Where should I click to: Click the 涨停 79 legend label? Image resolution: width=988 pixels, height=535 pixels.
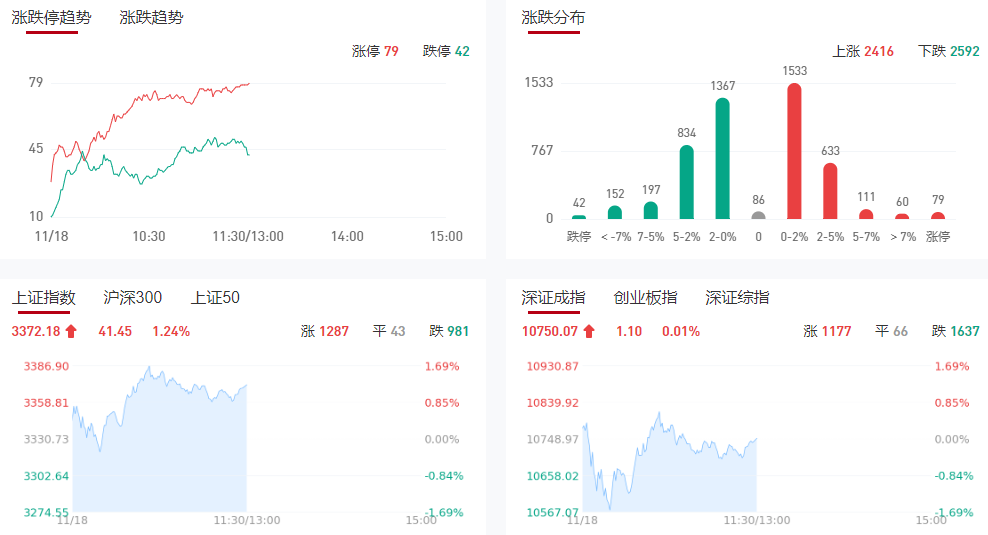tap(375, 51)
